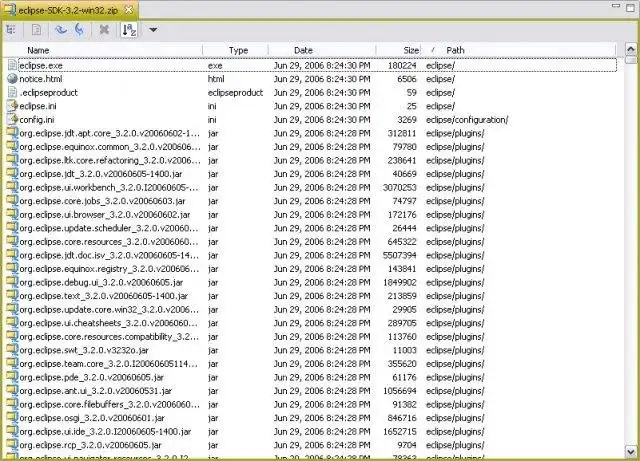Viewport: 640px width, 461px height.
Task: Click the left curved blue arrow icon
Action: (x=61, y=30)
